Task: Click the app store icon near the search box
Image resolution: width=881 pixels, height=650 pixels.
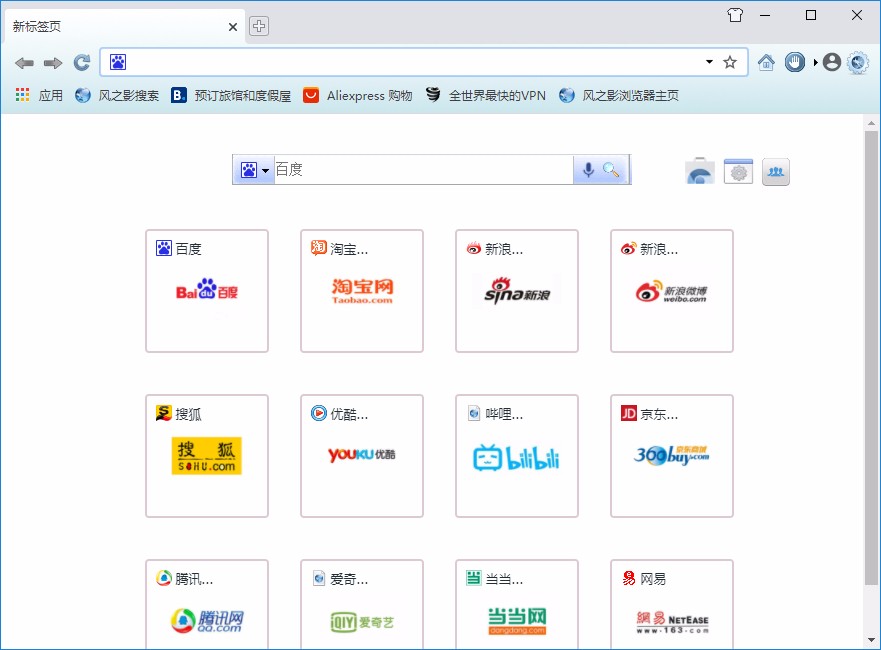Action: 699,171
